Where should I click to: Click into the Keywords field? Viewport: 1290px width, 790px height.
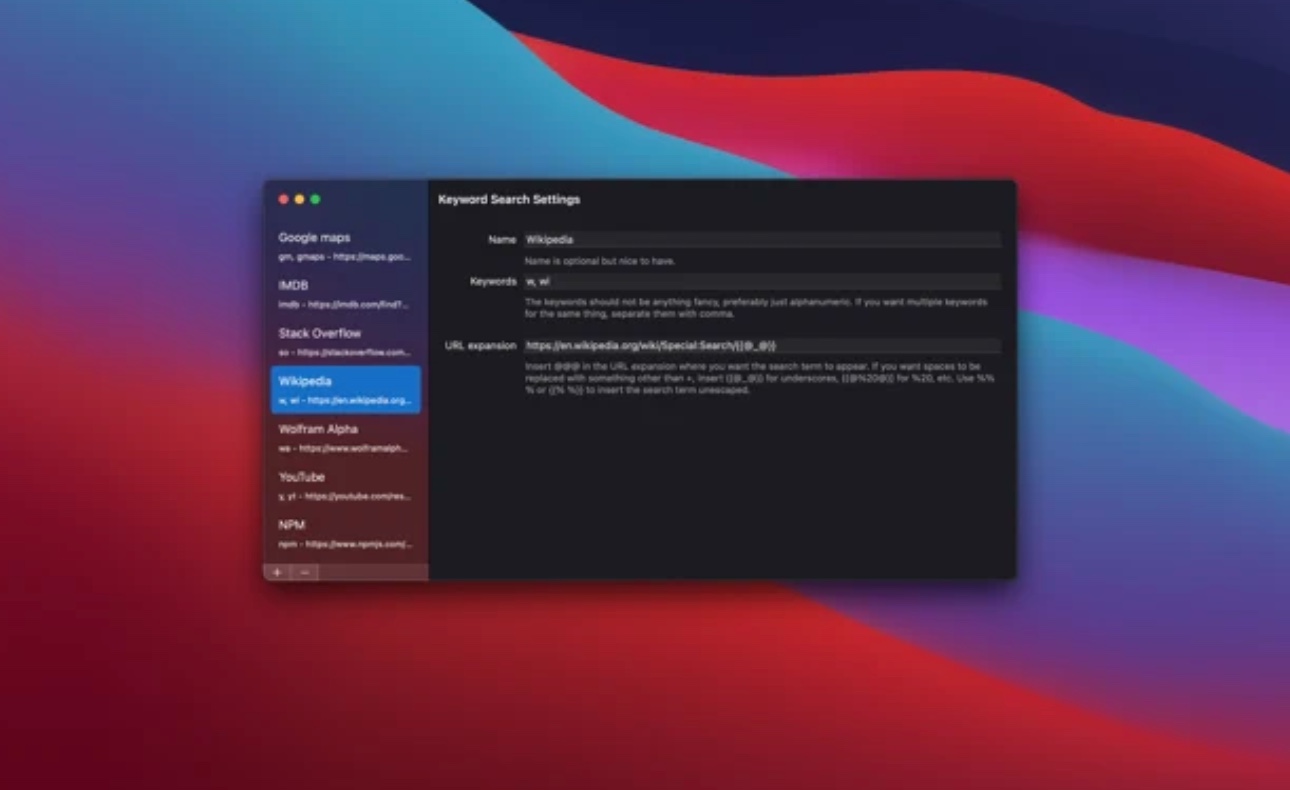point(761,282)
